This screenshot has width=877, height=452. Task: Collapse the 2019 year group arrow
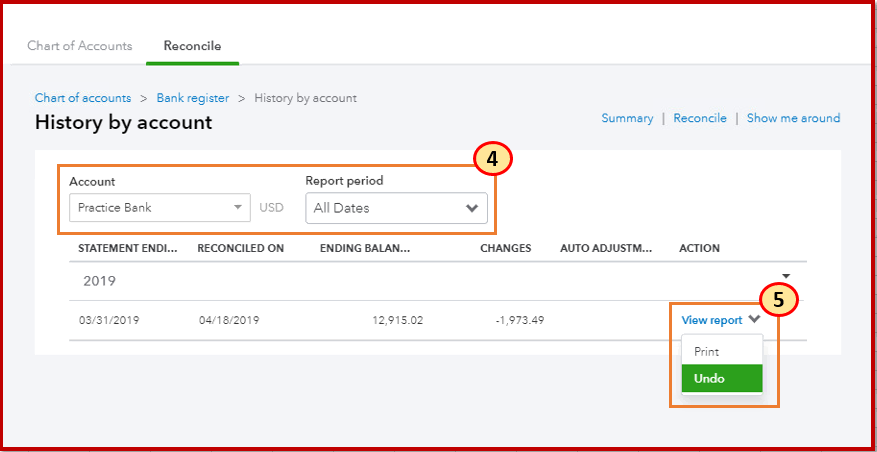(x=786, y=276)
